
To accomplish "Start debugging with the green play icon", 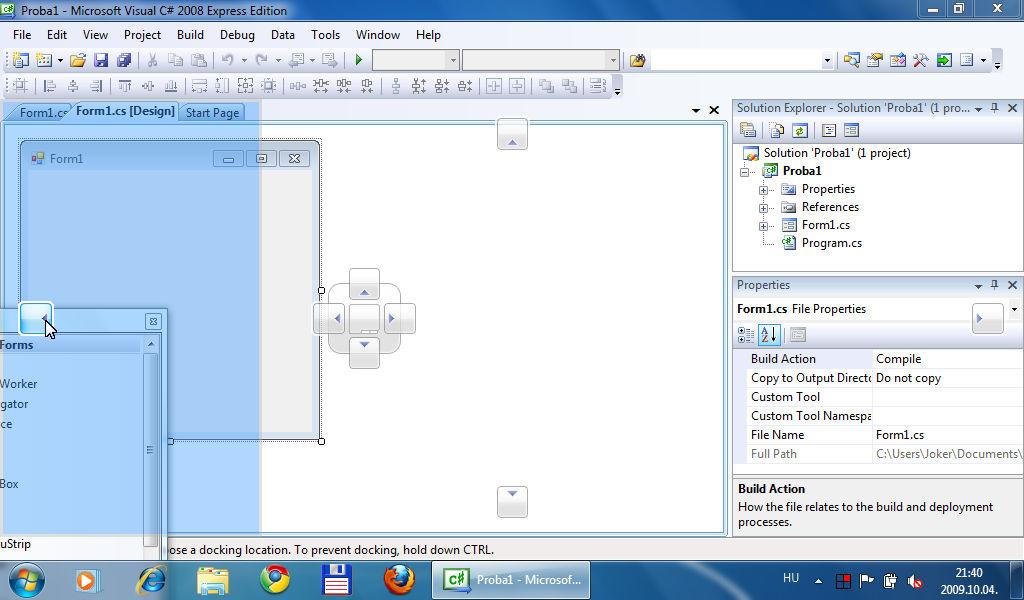I will coord(359,61).
